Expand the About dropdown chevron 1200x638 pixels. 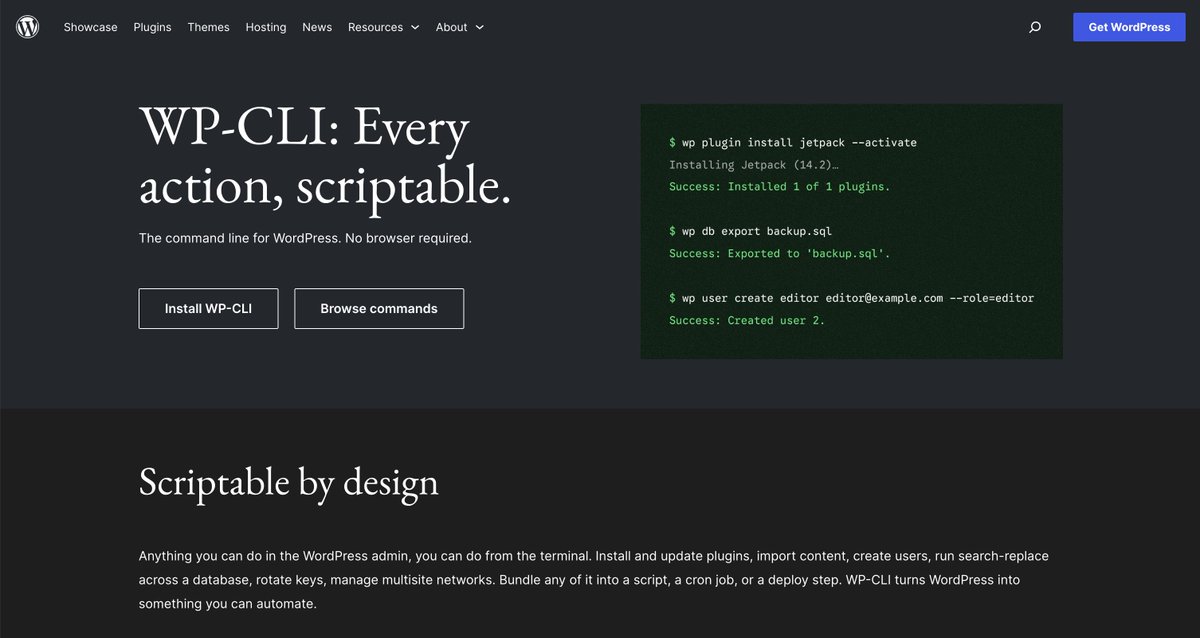479,28
